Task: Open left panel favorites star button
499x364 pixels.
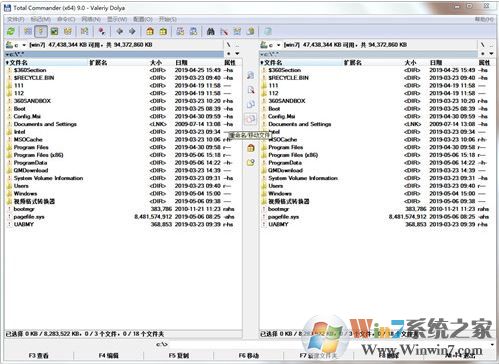Action: point(229,54)
